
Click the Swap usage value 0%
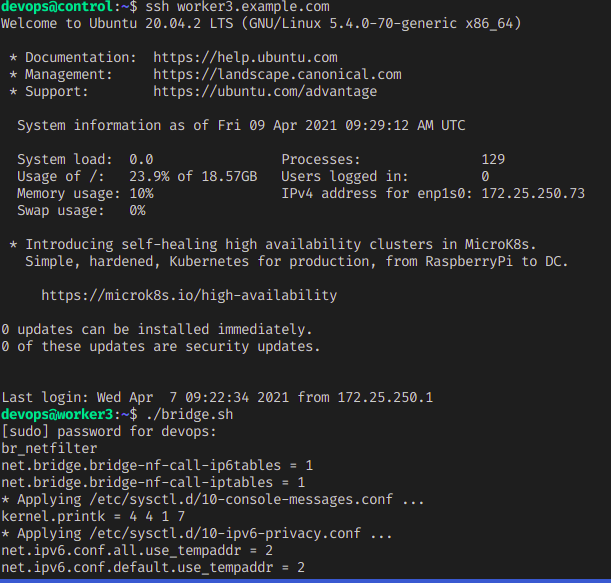click(x=137, y=211)
